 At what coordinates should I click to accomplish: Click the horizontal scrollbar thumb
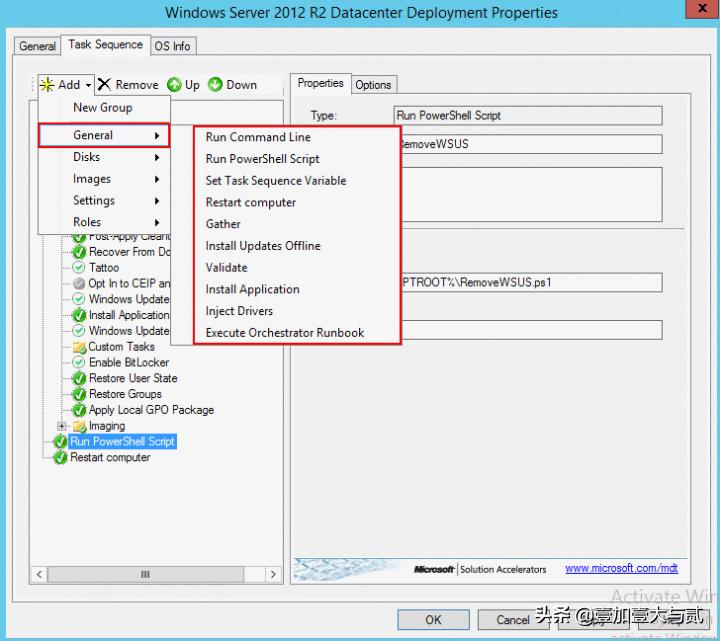coord(146,574)
